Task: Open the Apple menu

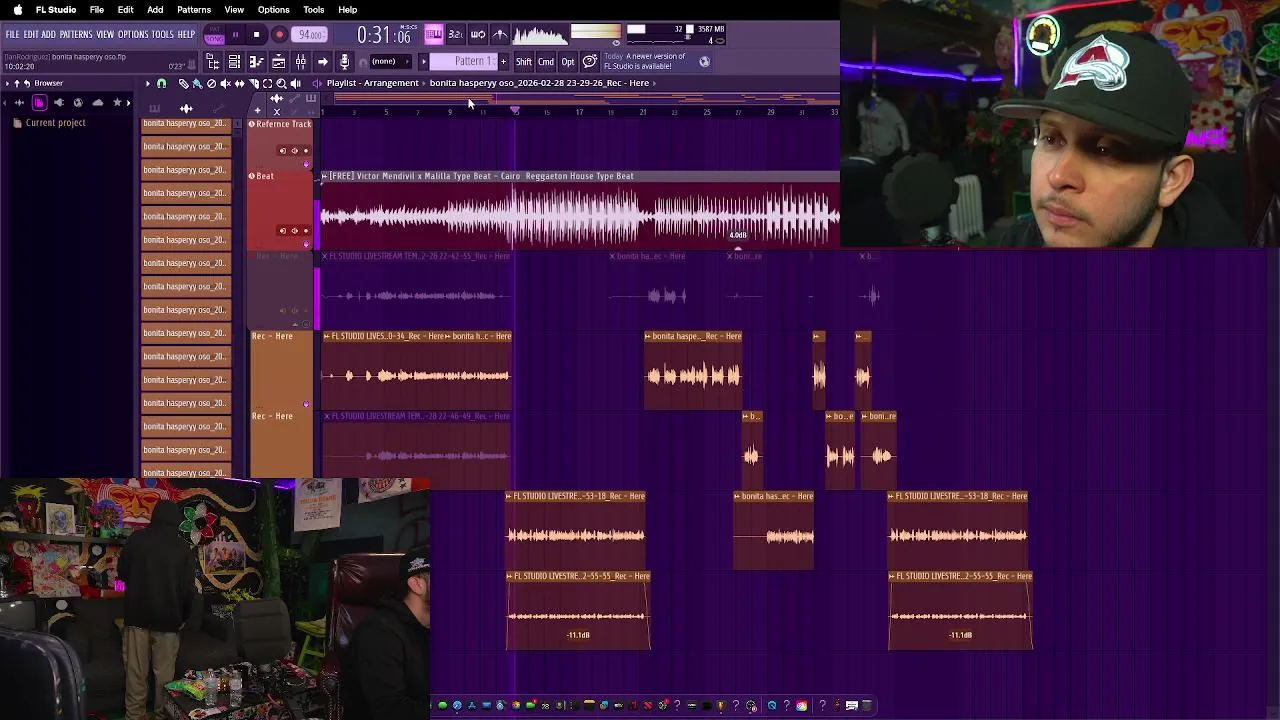Action: tap(17, 10)
